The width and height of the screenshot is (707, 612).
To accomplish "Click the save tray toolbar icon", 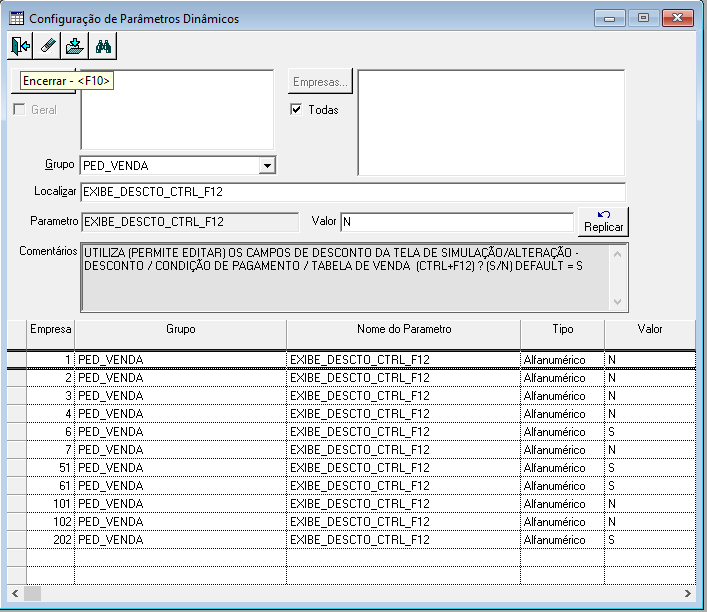I will (x=75, y=46).
